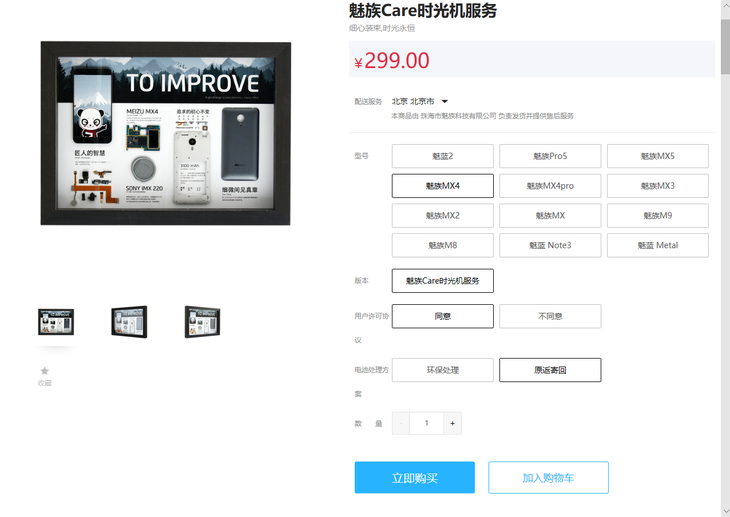Select the 魅蓝 Metal model option

[658, 245]
